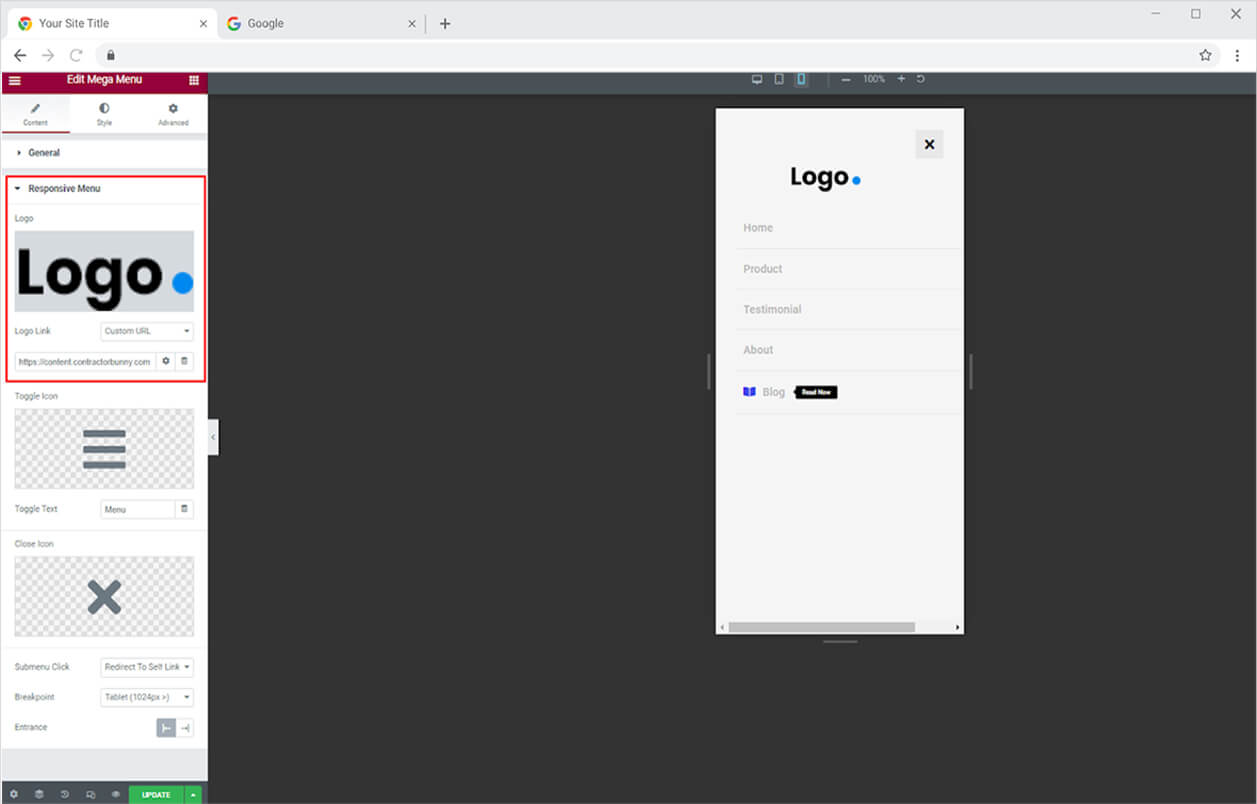Toggle preview changes eye icon
Image resolution: width=1257 pixels, height=804 pixels.
click(x=115, y=794)
